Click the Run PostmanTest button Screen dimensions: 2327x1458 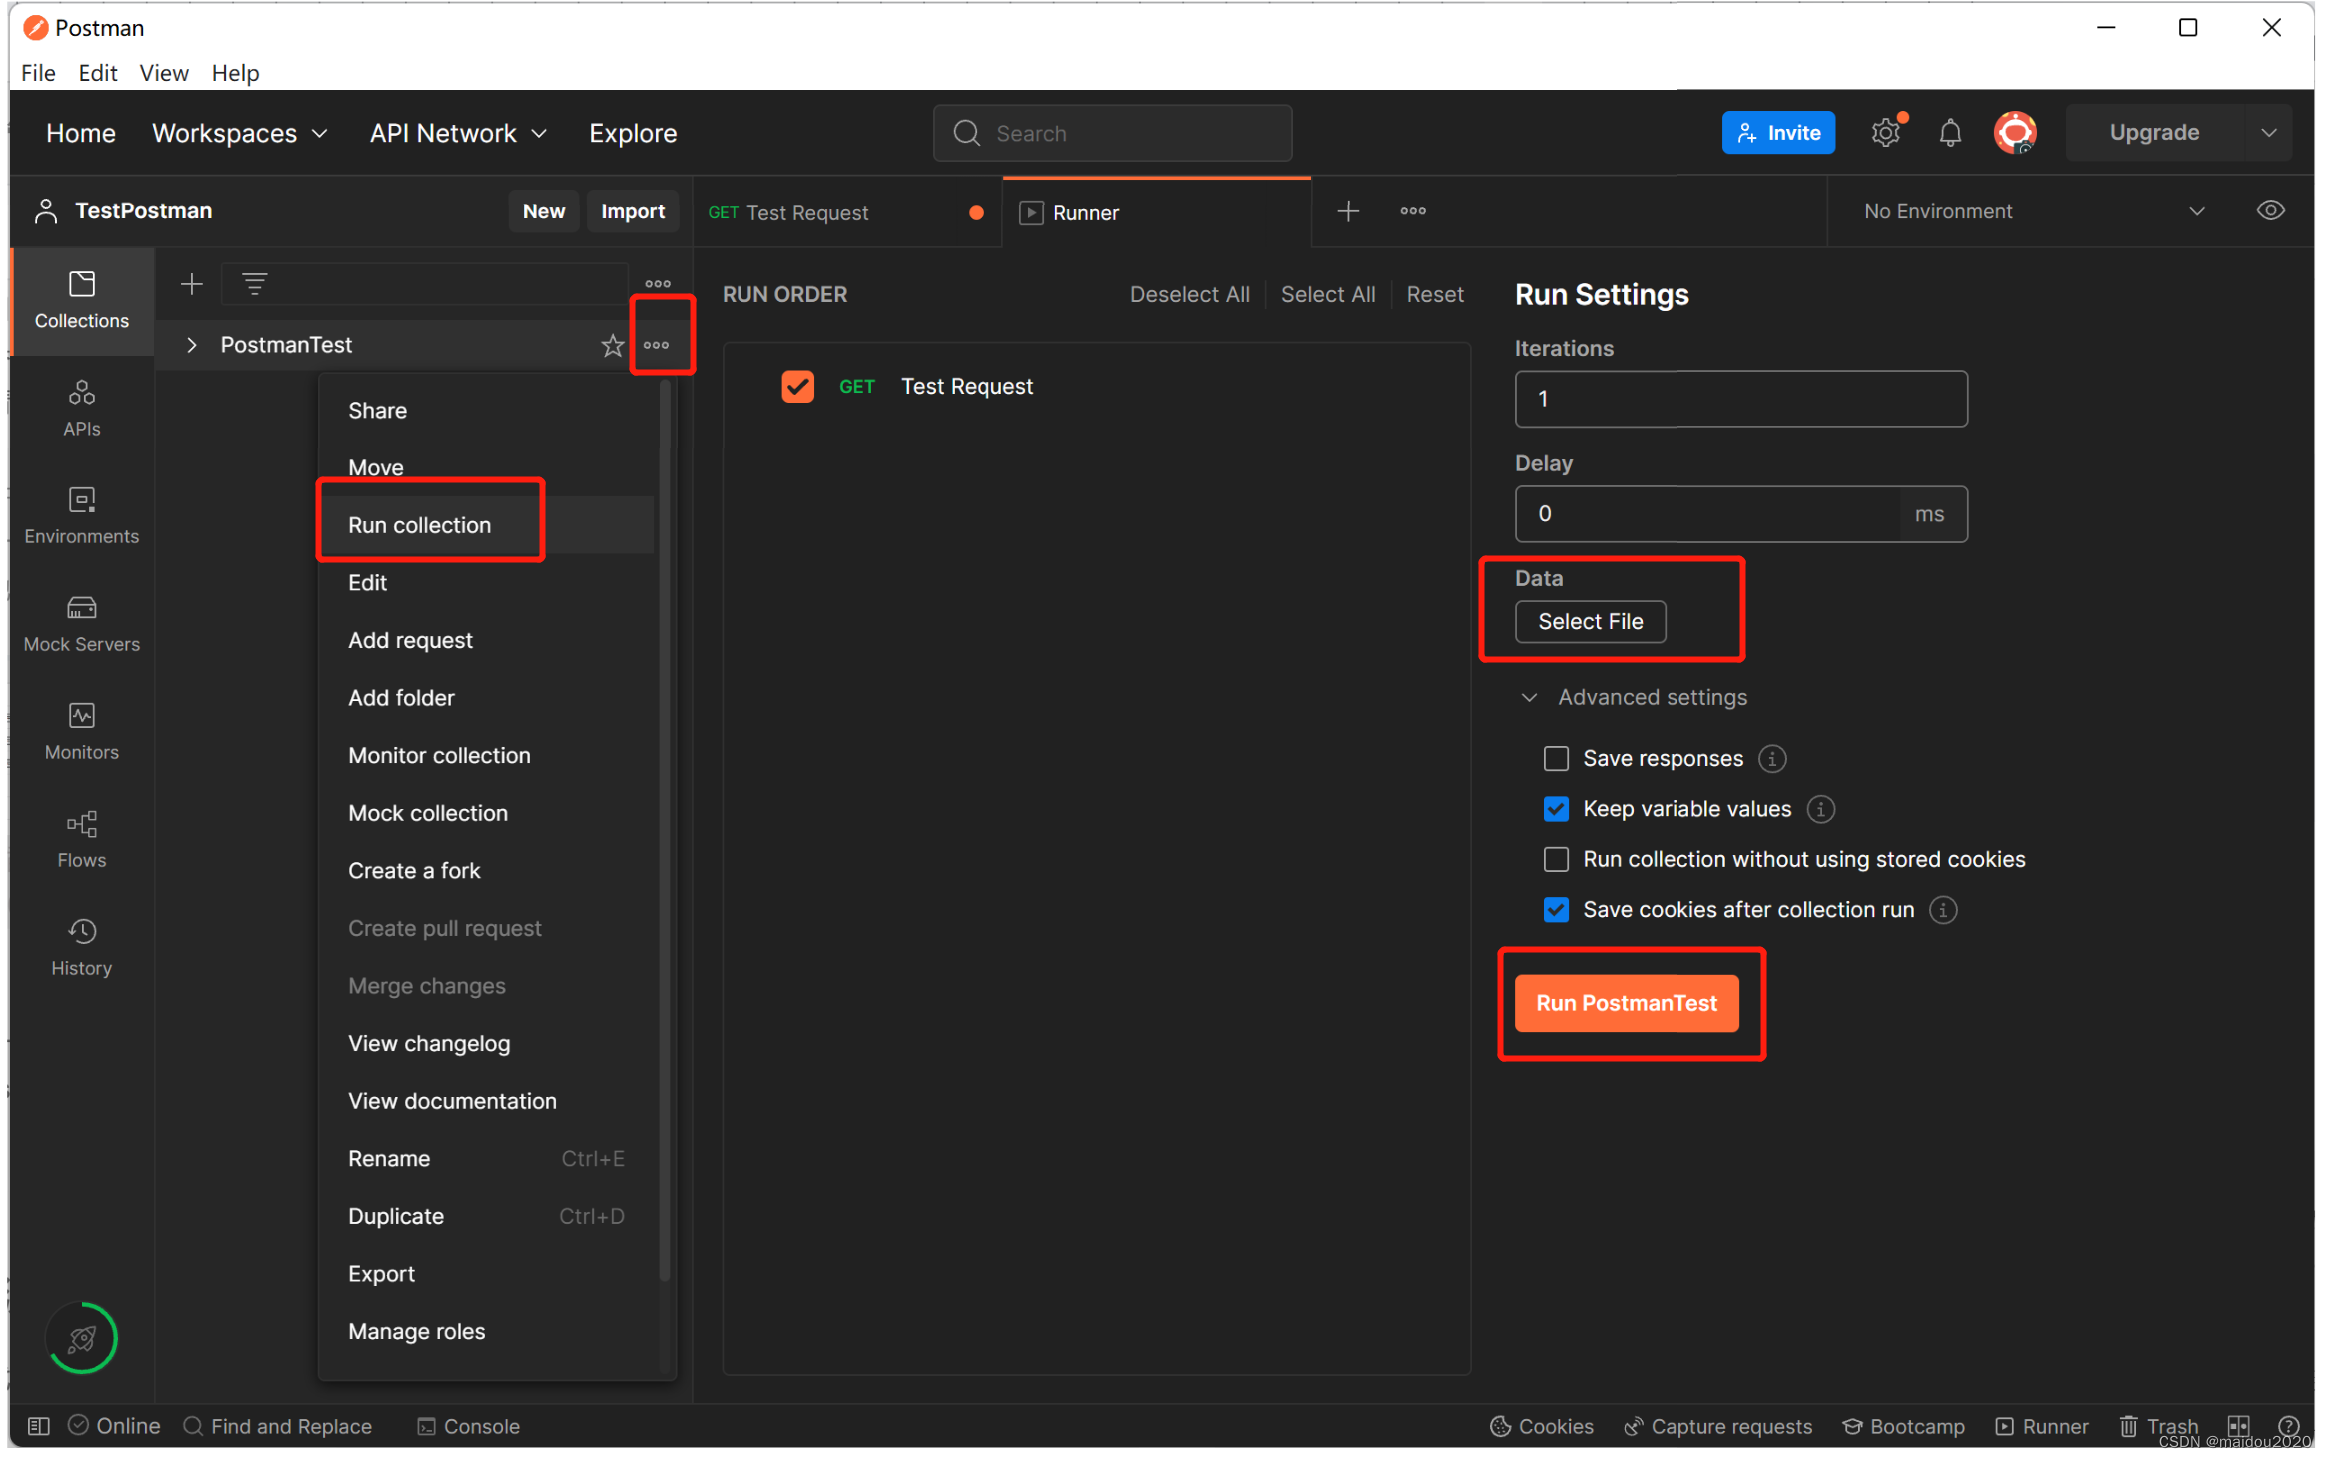(x=1626, y=1004)
